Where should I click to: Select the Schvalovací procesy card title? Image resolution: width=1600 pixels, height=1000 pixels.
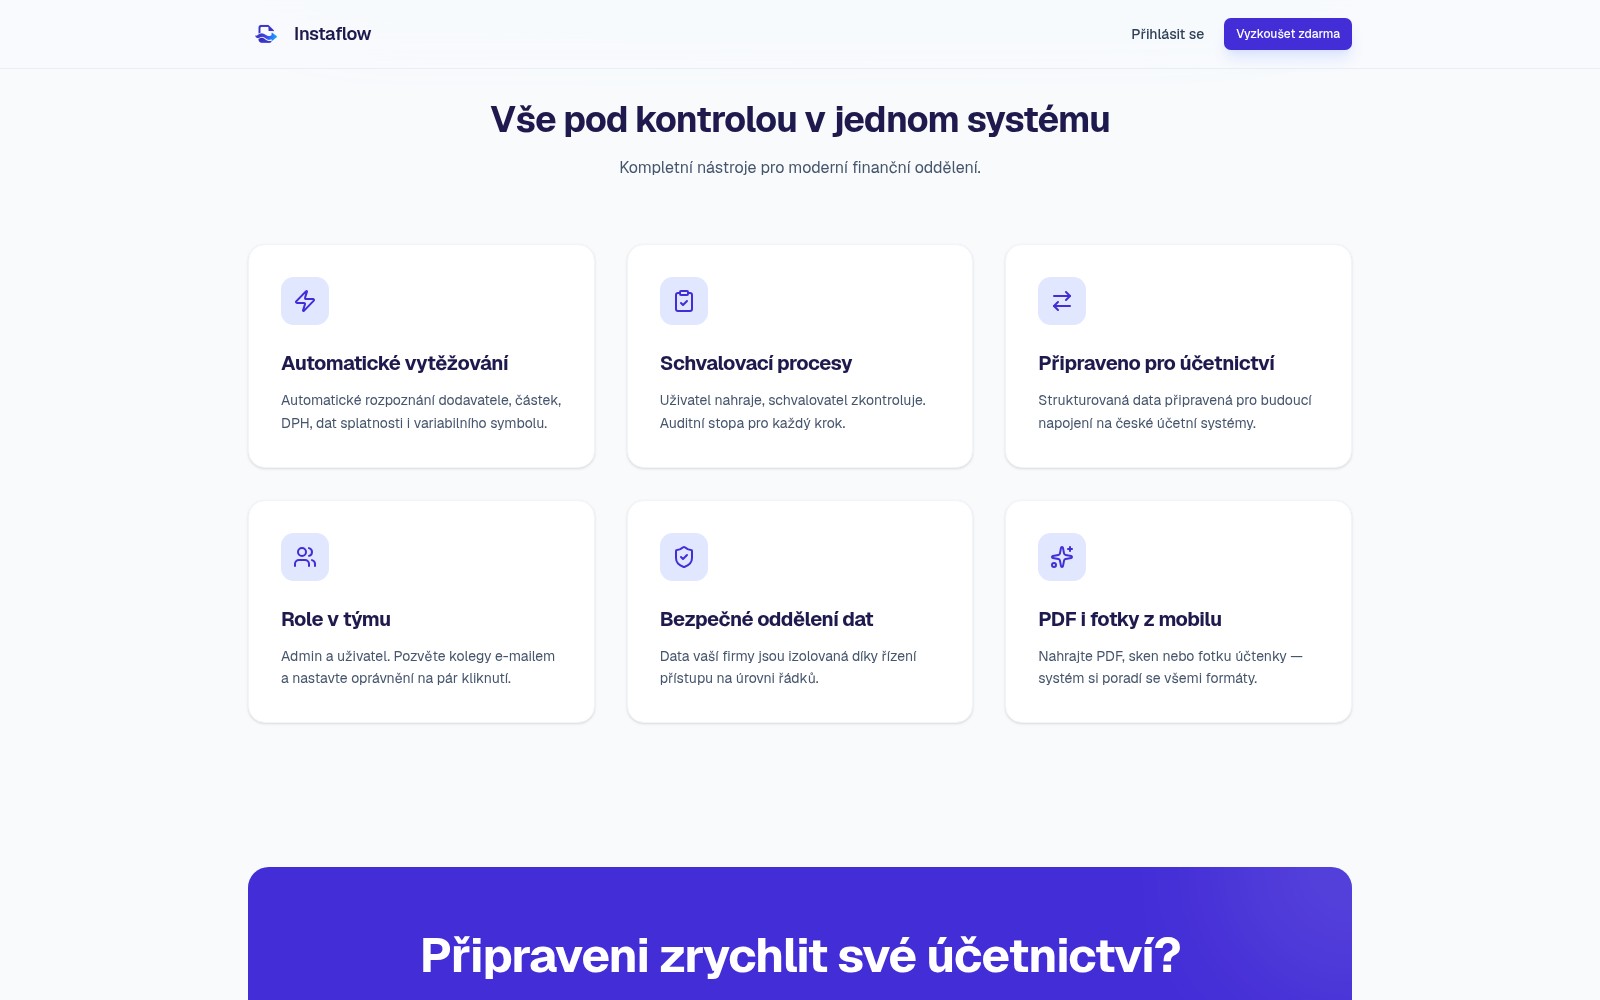pyautogui.click(x=755, y=363)
